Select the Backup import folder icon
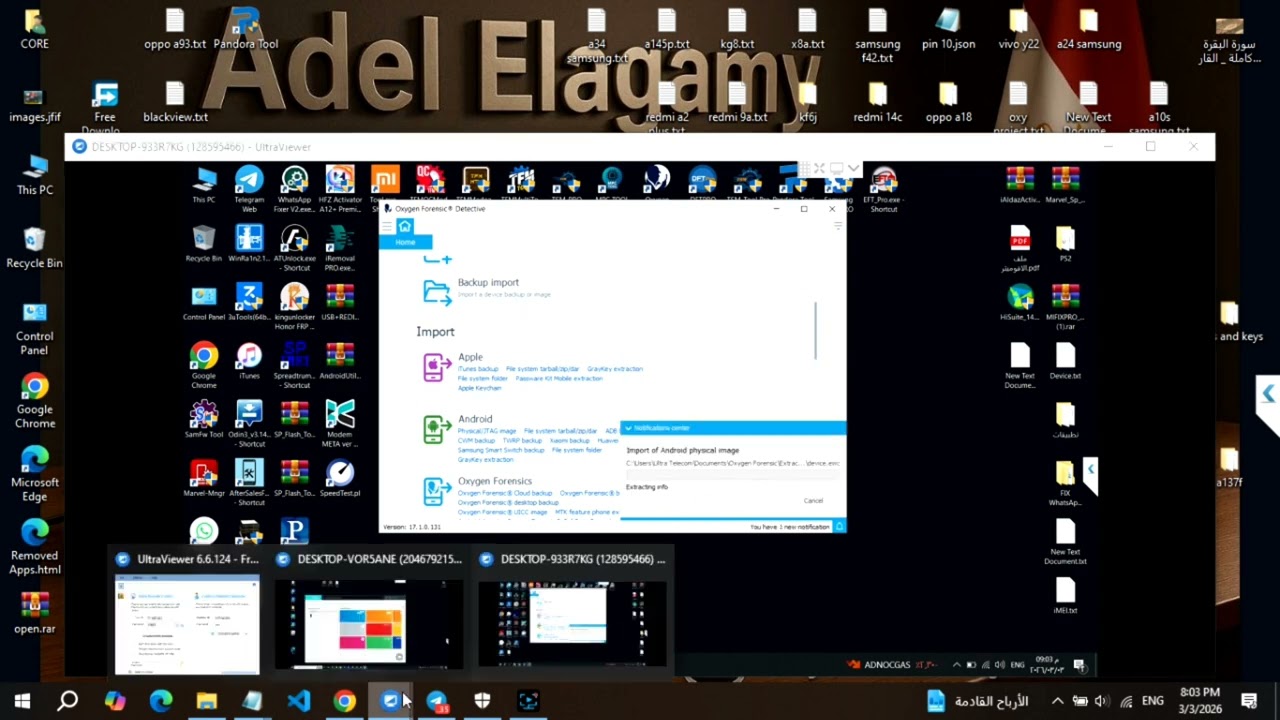1280x720 pixels. (436, 291)
